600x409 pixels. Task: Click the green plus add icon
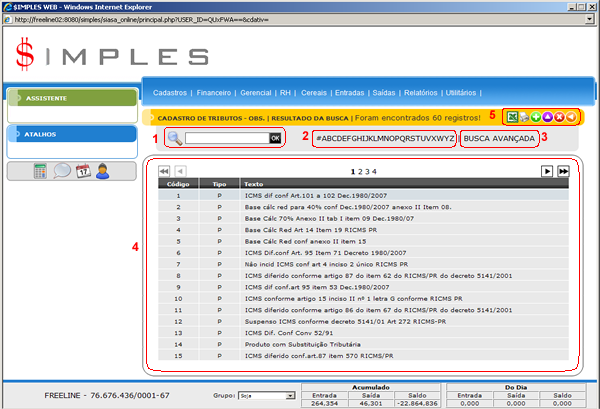(x=535, y=117)
